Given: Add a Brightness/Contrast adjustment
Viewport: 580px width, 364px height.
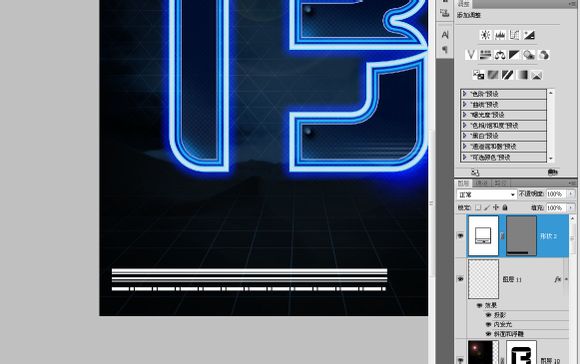Looking at the screenshot, I should point(485,35).
